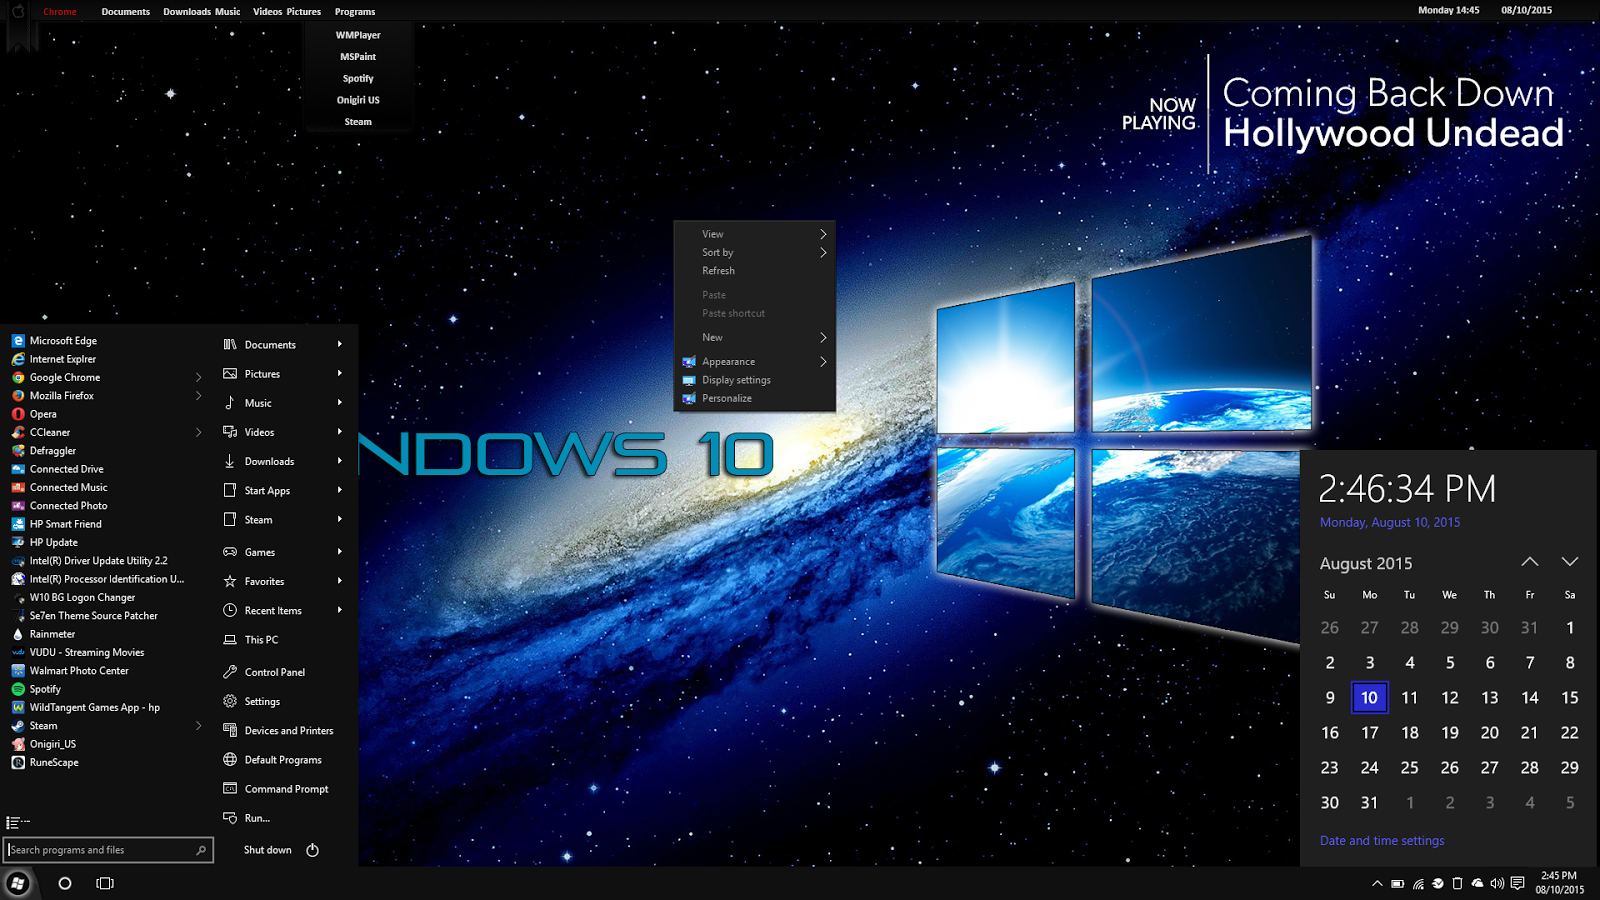Image resolution: width=1600 pixels, height=900 pixels.
Task: Check the battery icon in the tray
Action: 1397,883
